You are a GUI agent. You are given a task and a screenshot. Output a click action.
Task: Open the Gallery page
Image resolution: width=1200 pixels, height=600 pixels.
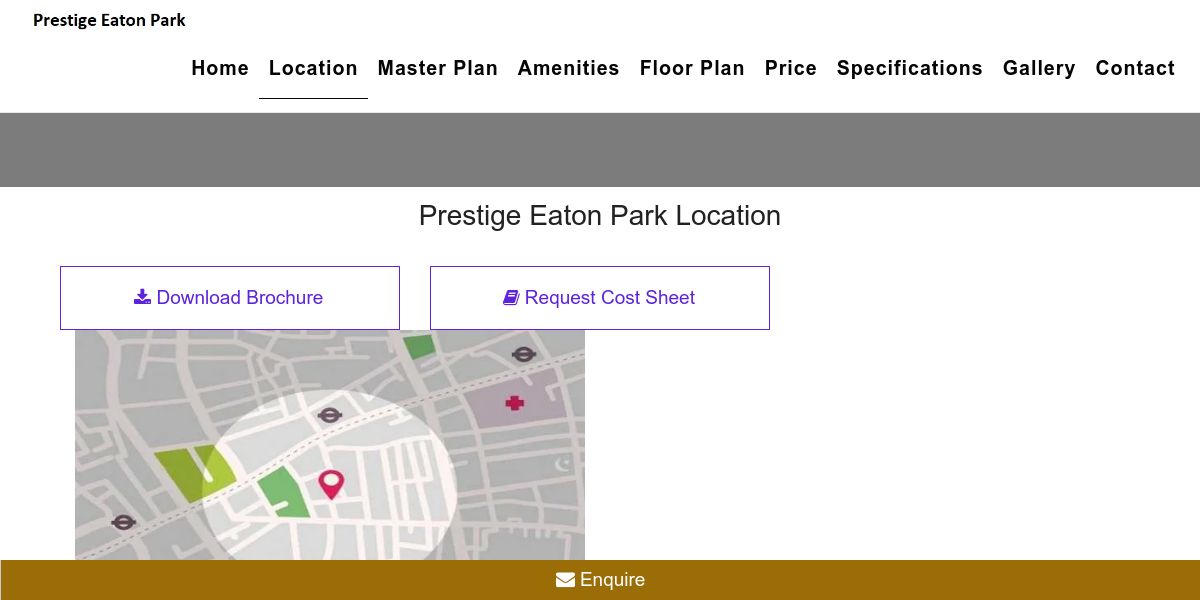(1039, 68)
